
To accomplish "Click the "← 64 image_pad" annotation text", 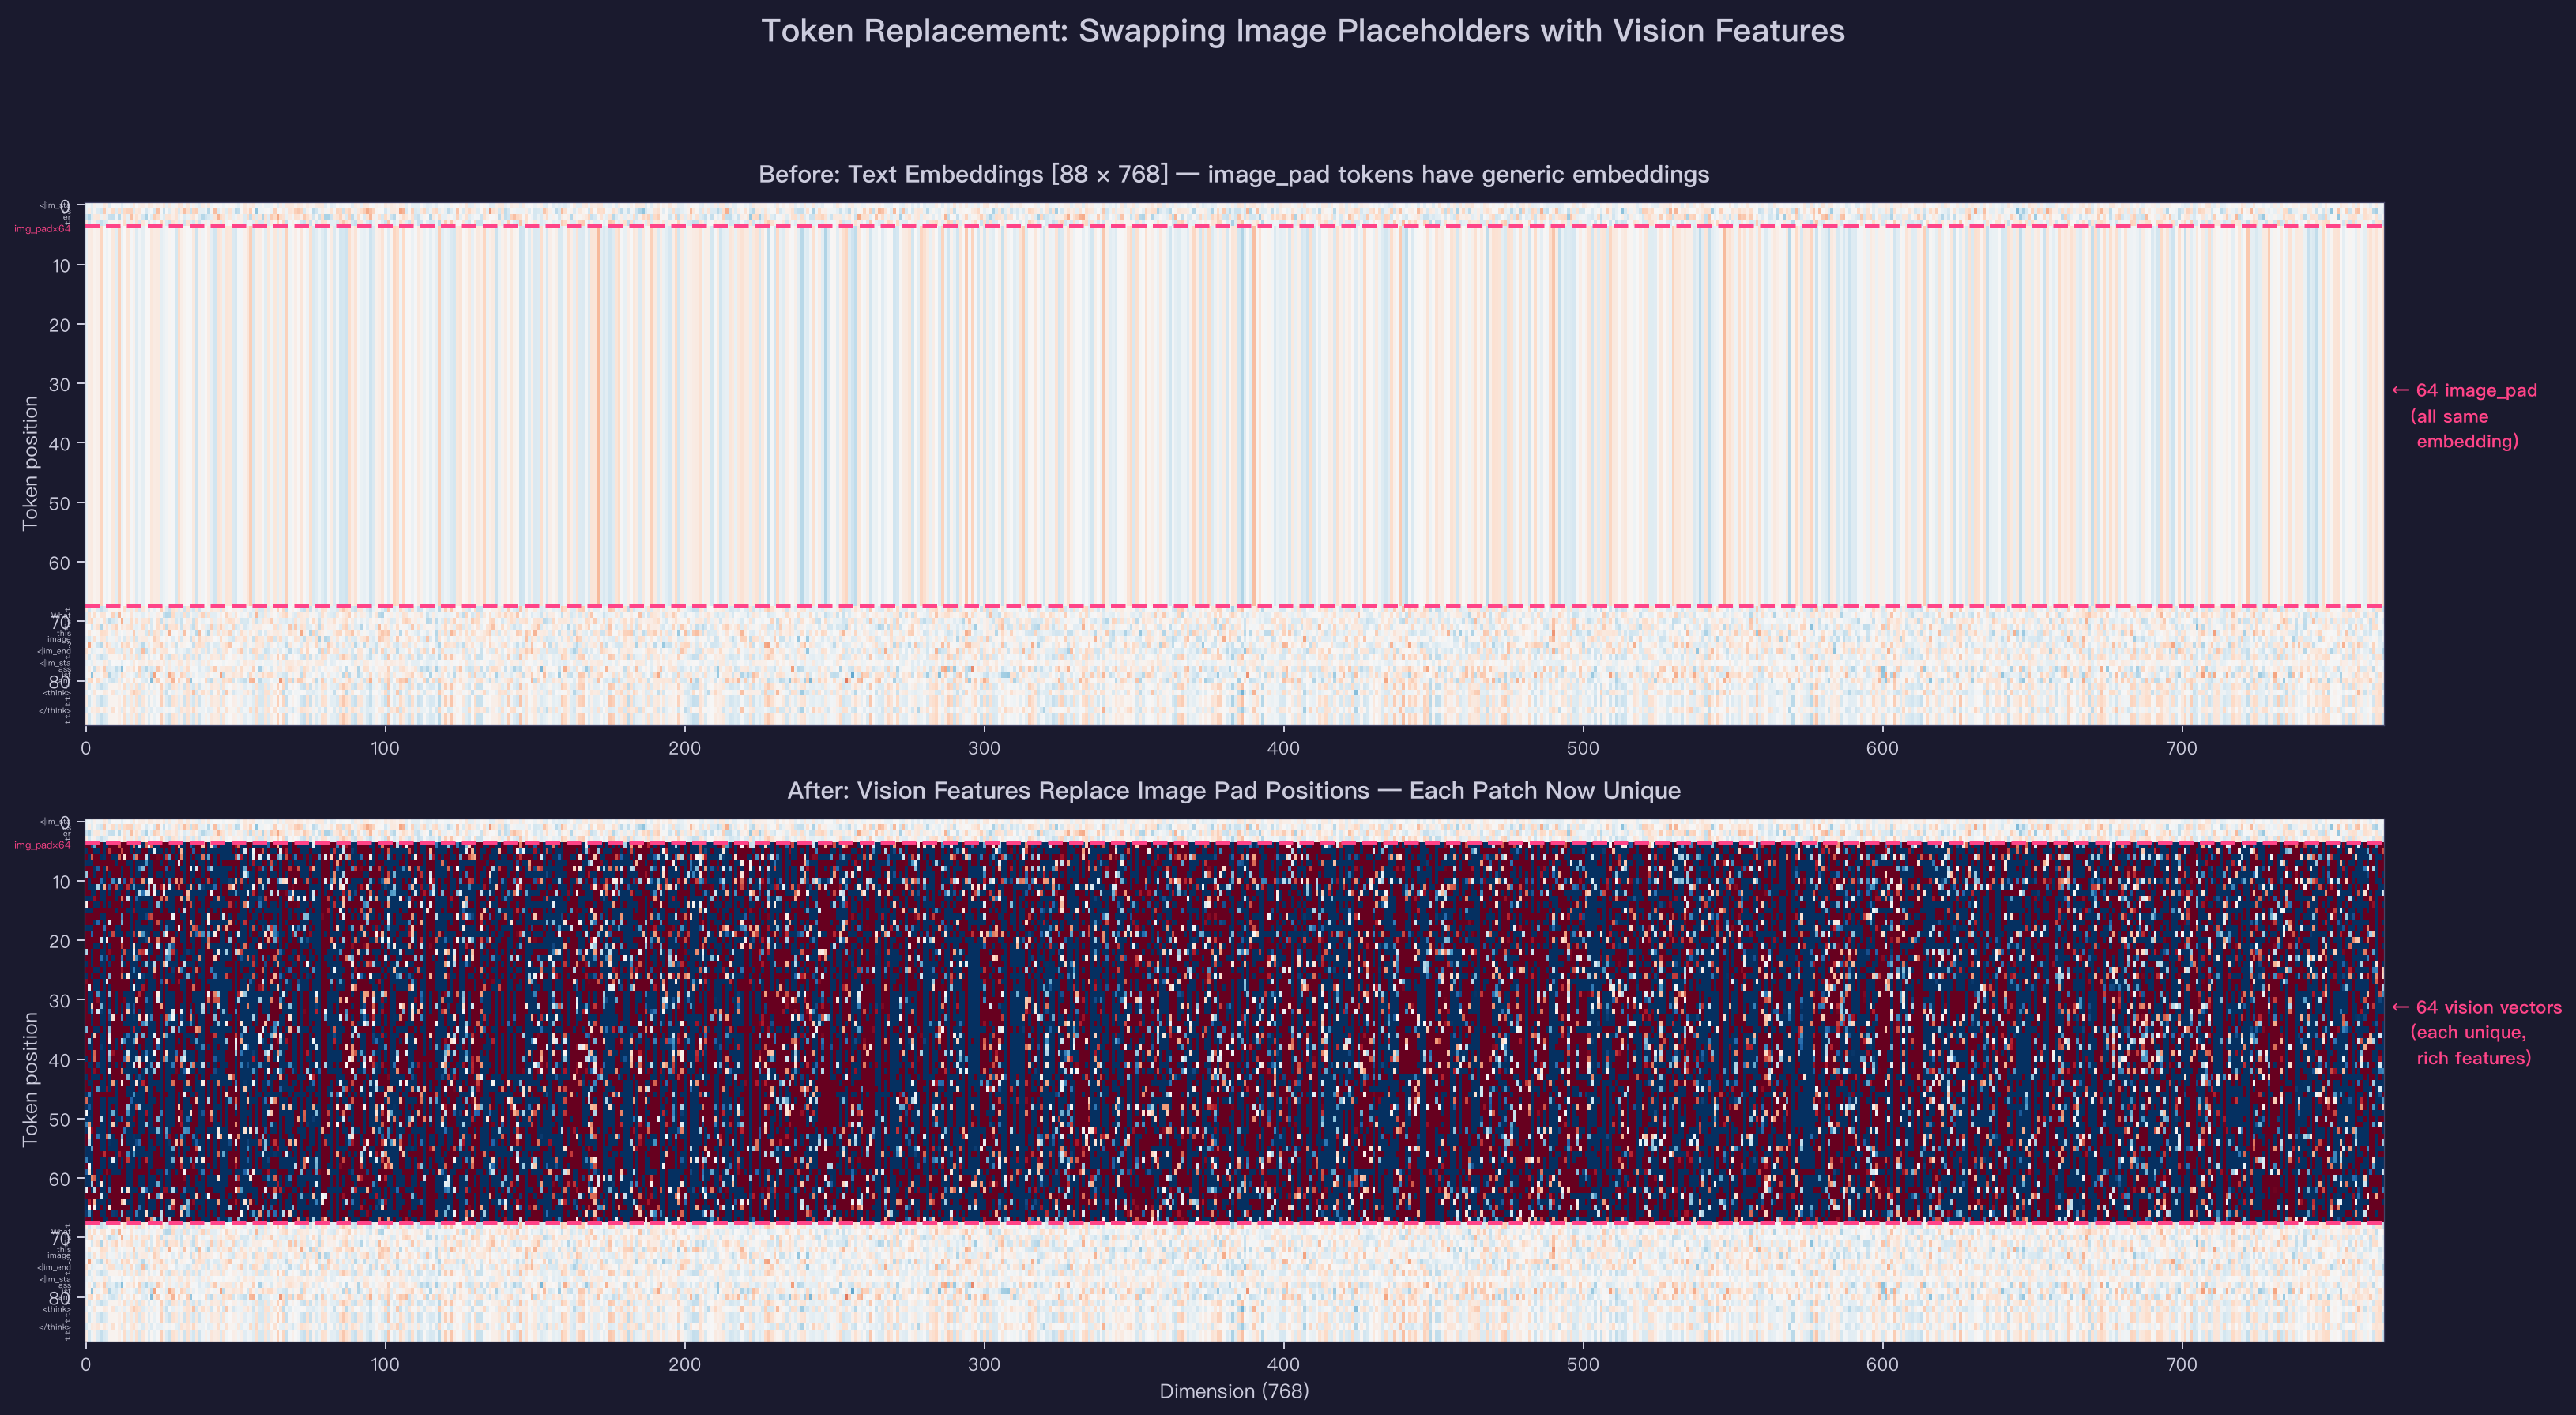I will coord(2465,390).
